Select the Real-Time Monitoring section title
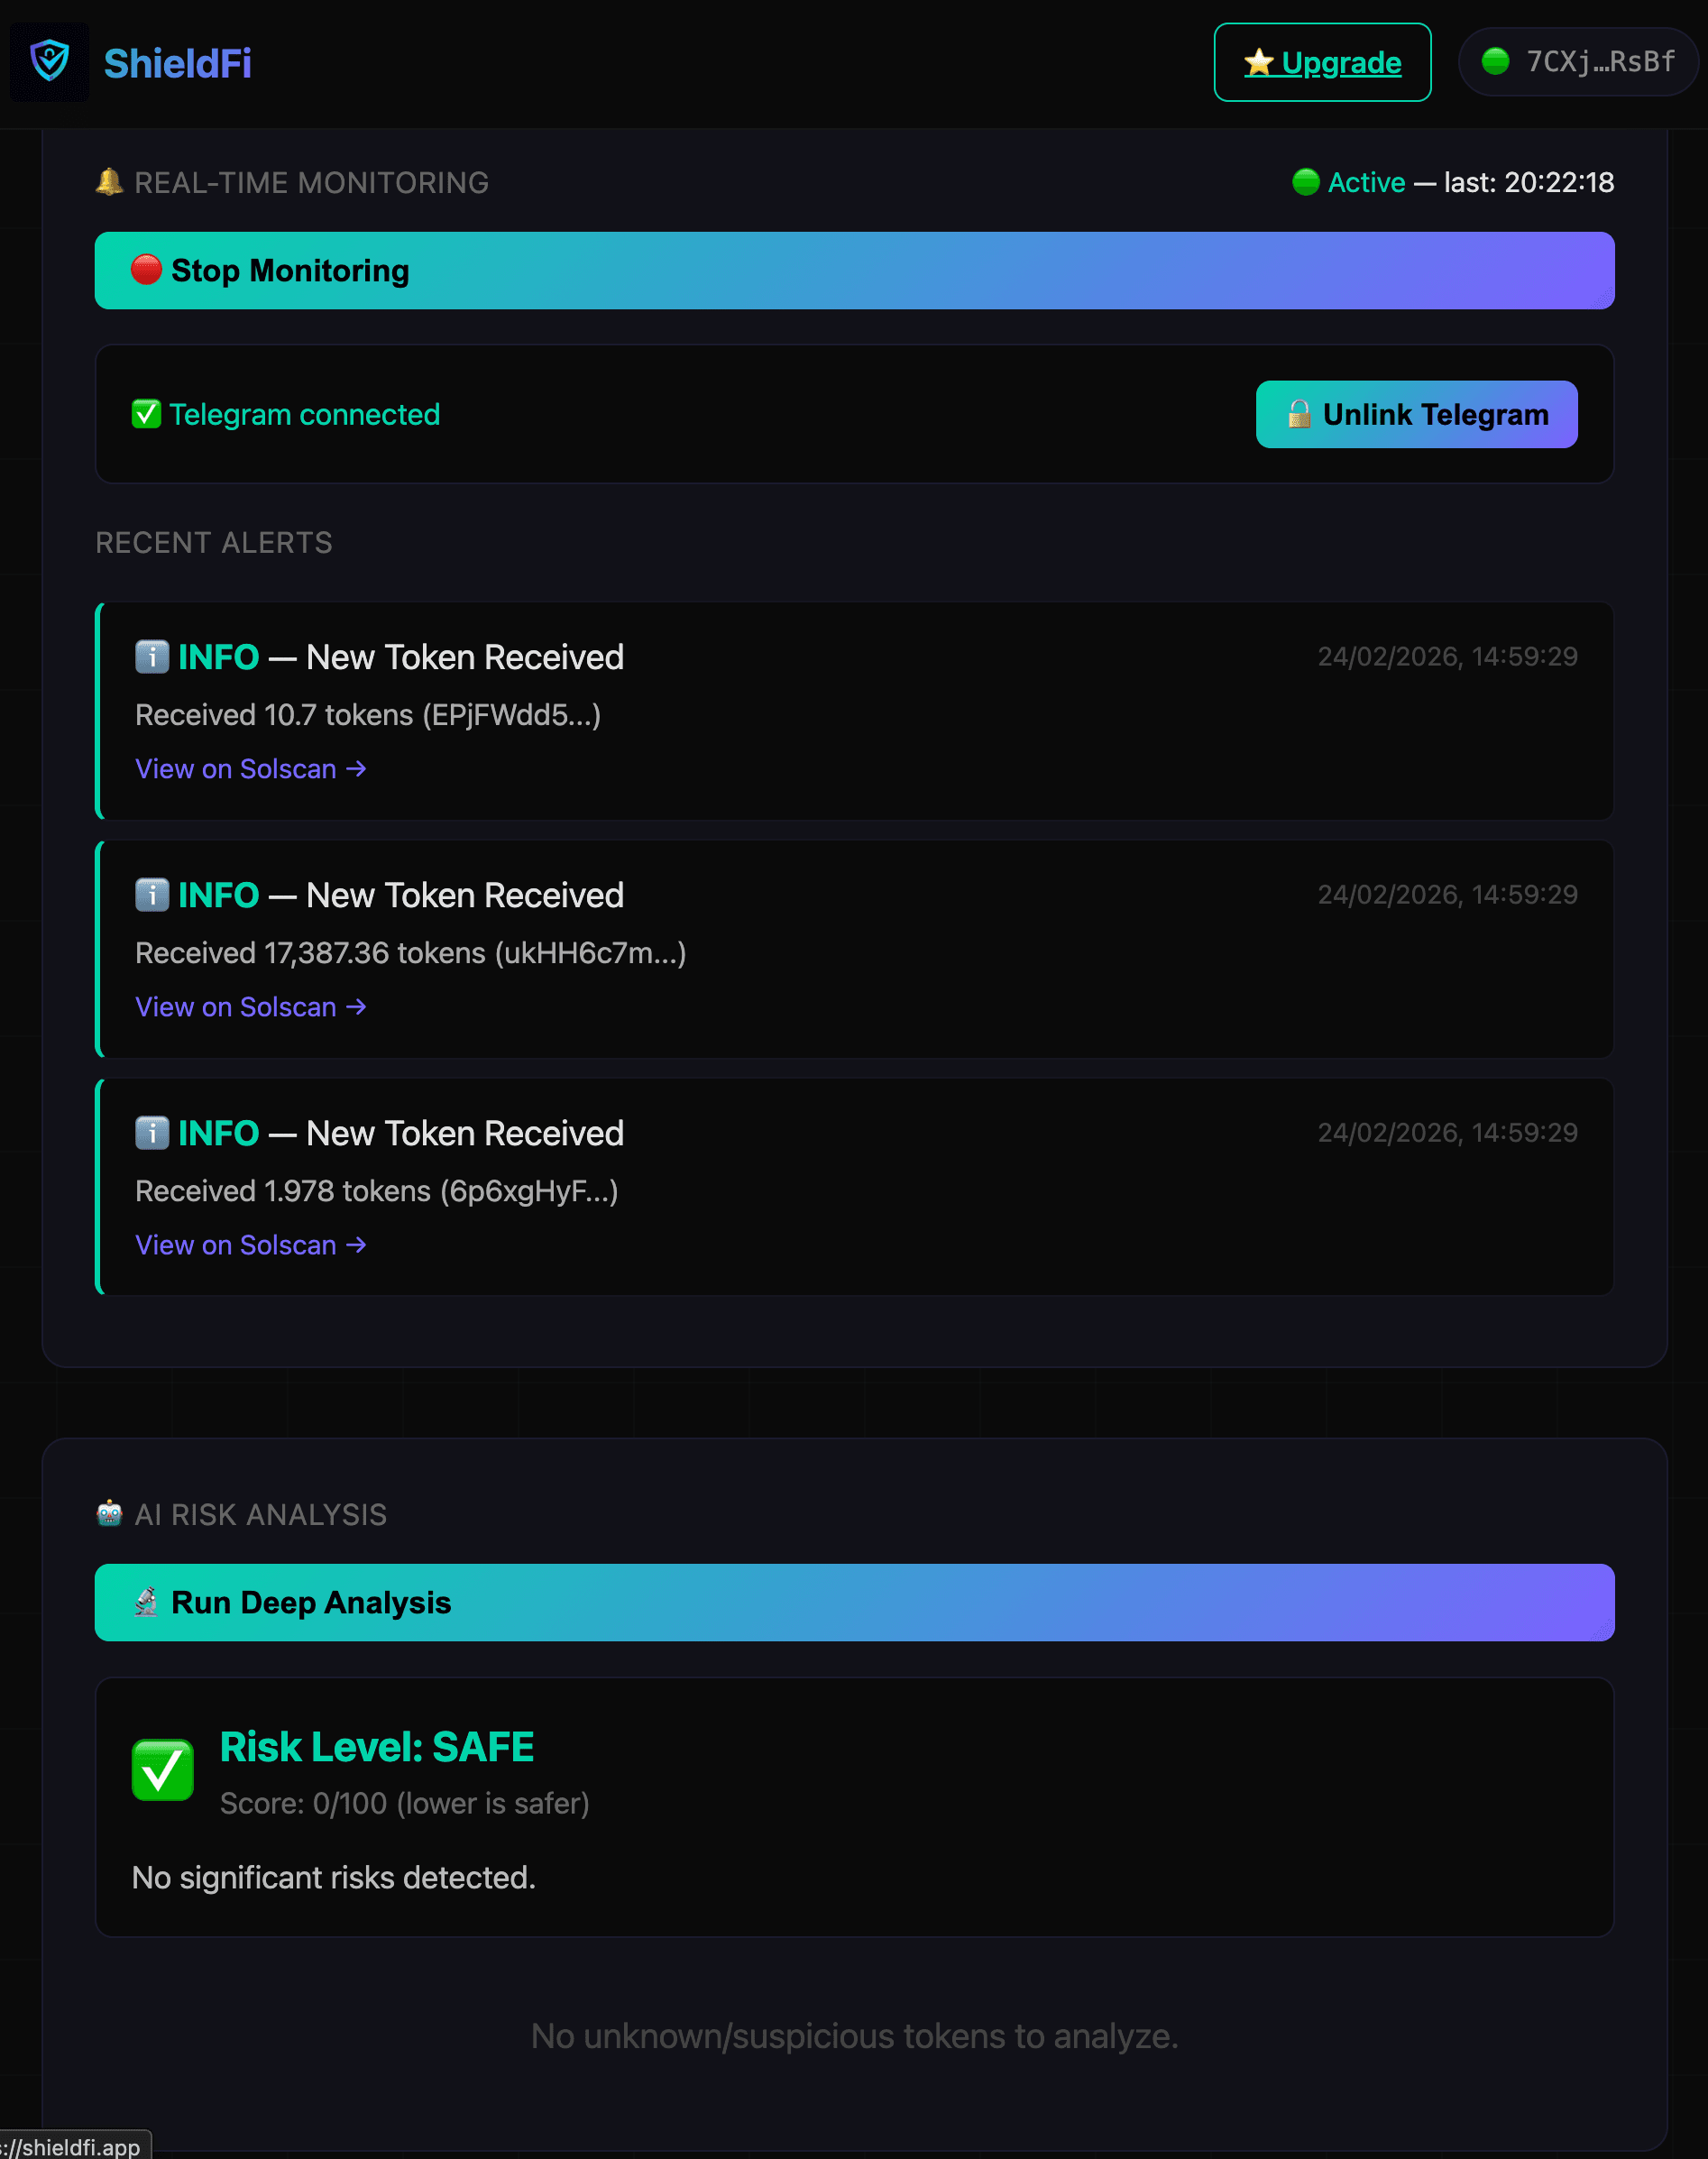Image resolution: width=1708 pixels, height=2159 pixels. tap(311, 182)
